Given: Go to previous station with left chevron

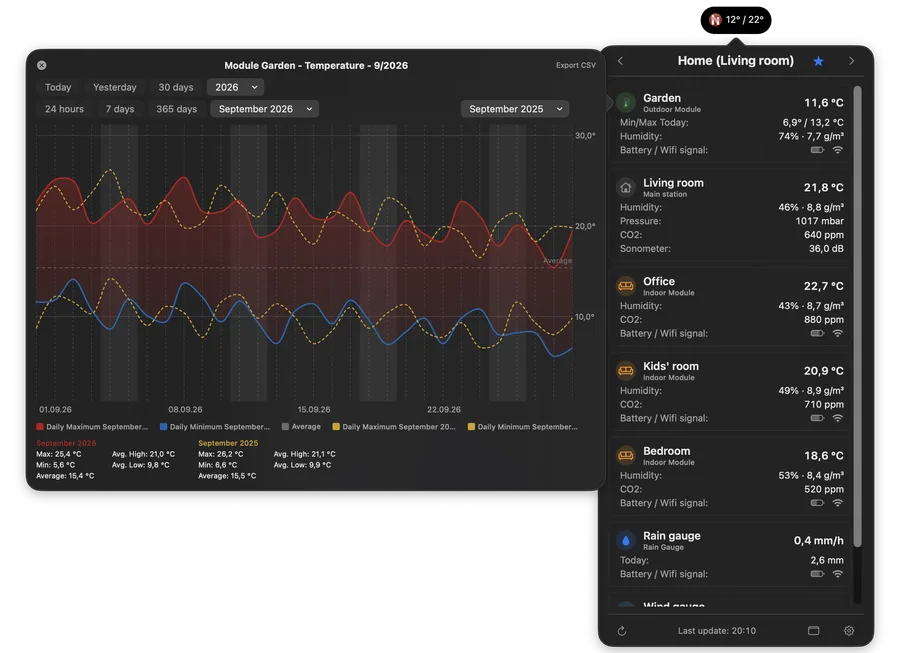Looking at the screenshot, I should click(620, 61).
